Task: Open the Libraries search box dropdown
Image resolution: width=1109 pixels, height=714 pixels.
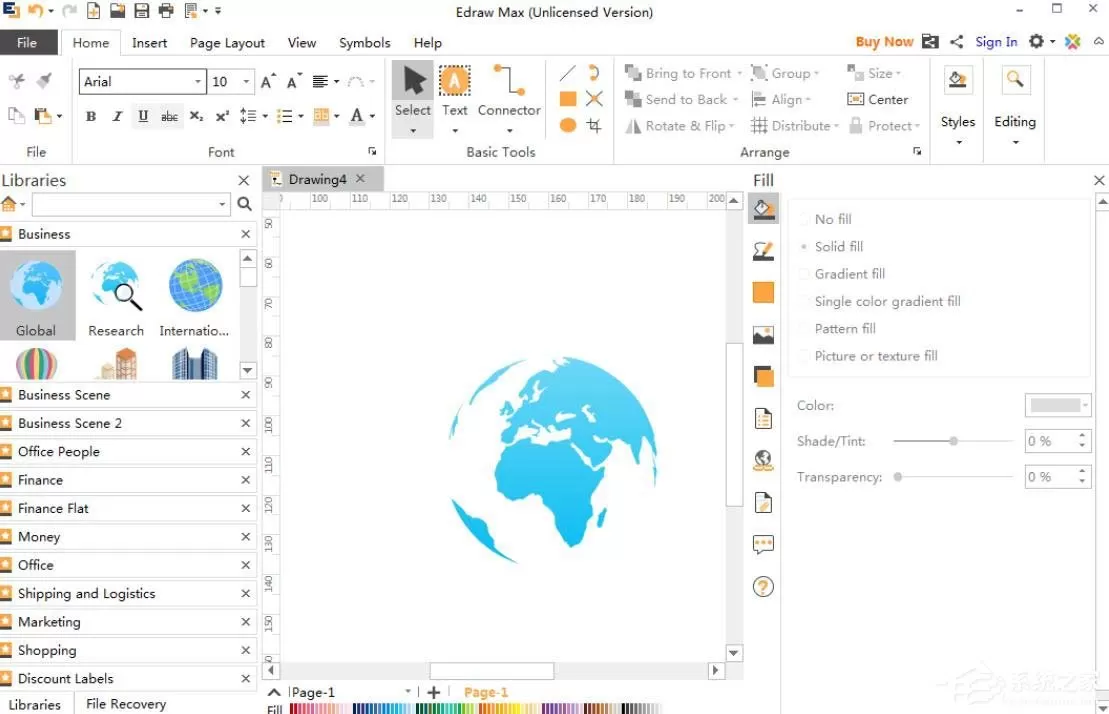Action: point(222,204)
